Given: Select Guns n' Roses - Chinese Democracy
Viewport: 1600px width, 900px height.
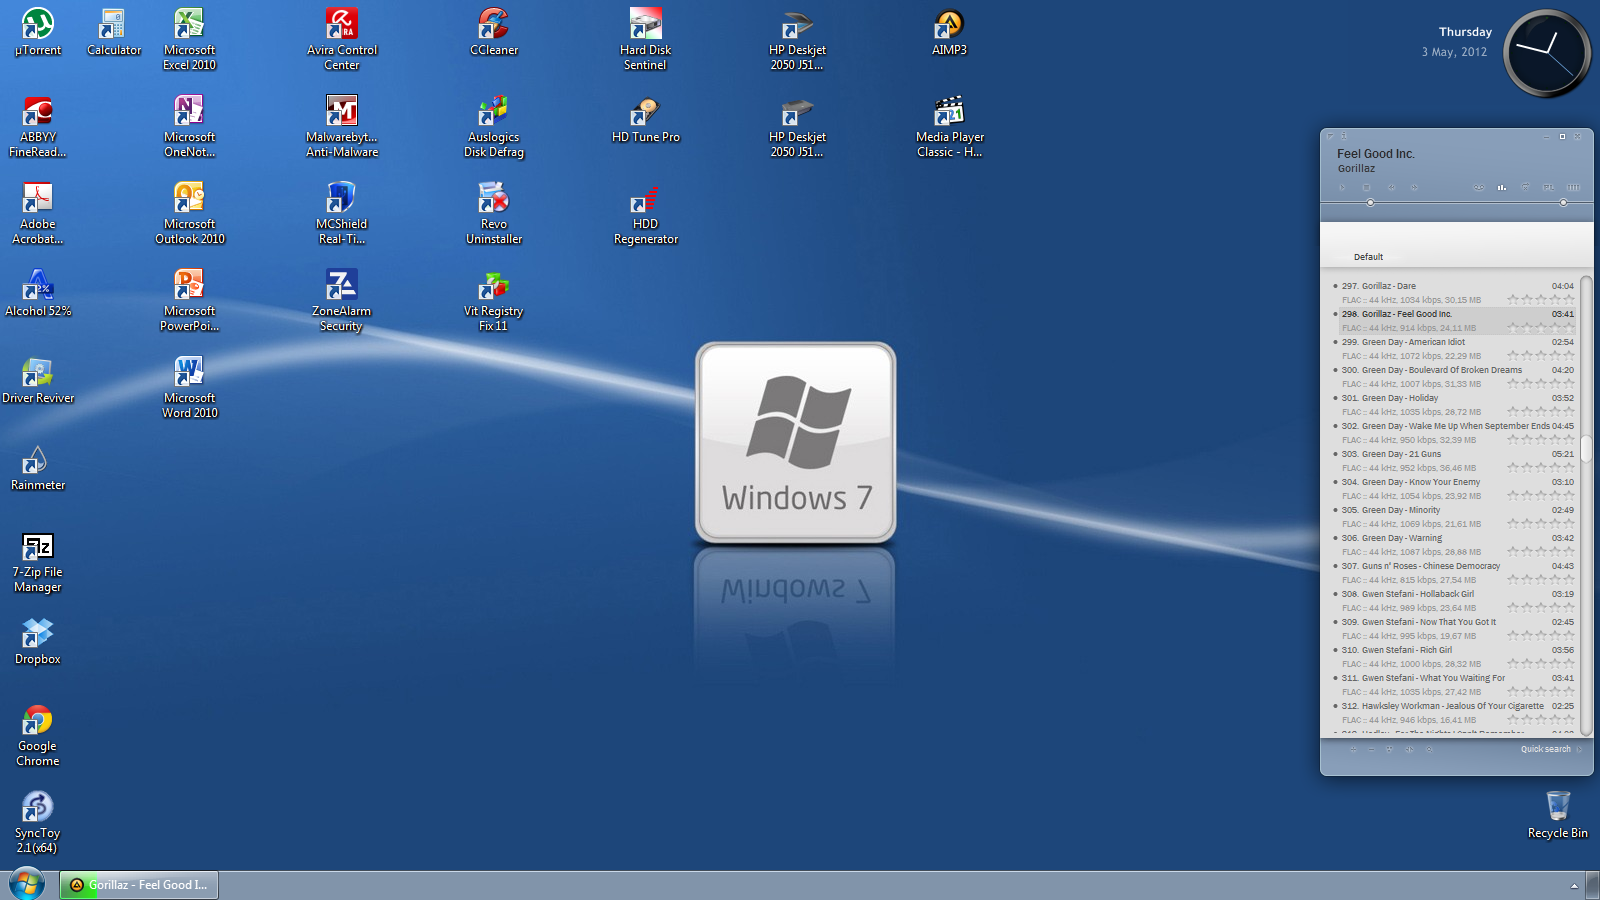Looking at the screenshot, I should [x=1453, y=572].
